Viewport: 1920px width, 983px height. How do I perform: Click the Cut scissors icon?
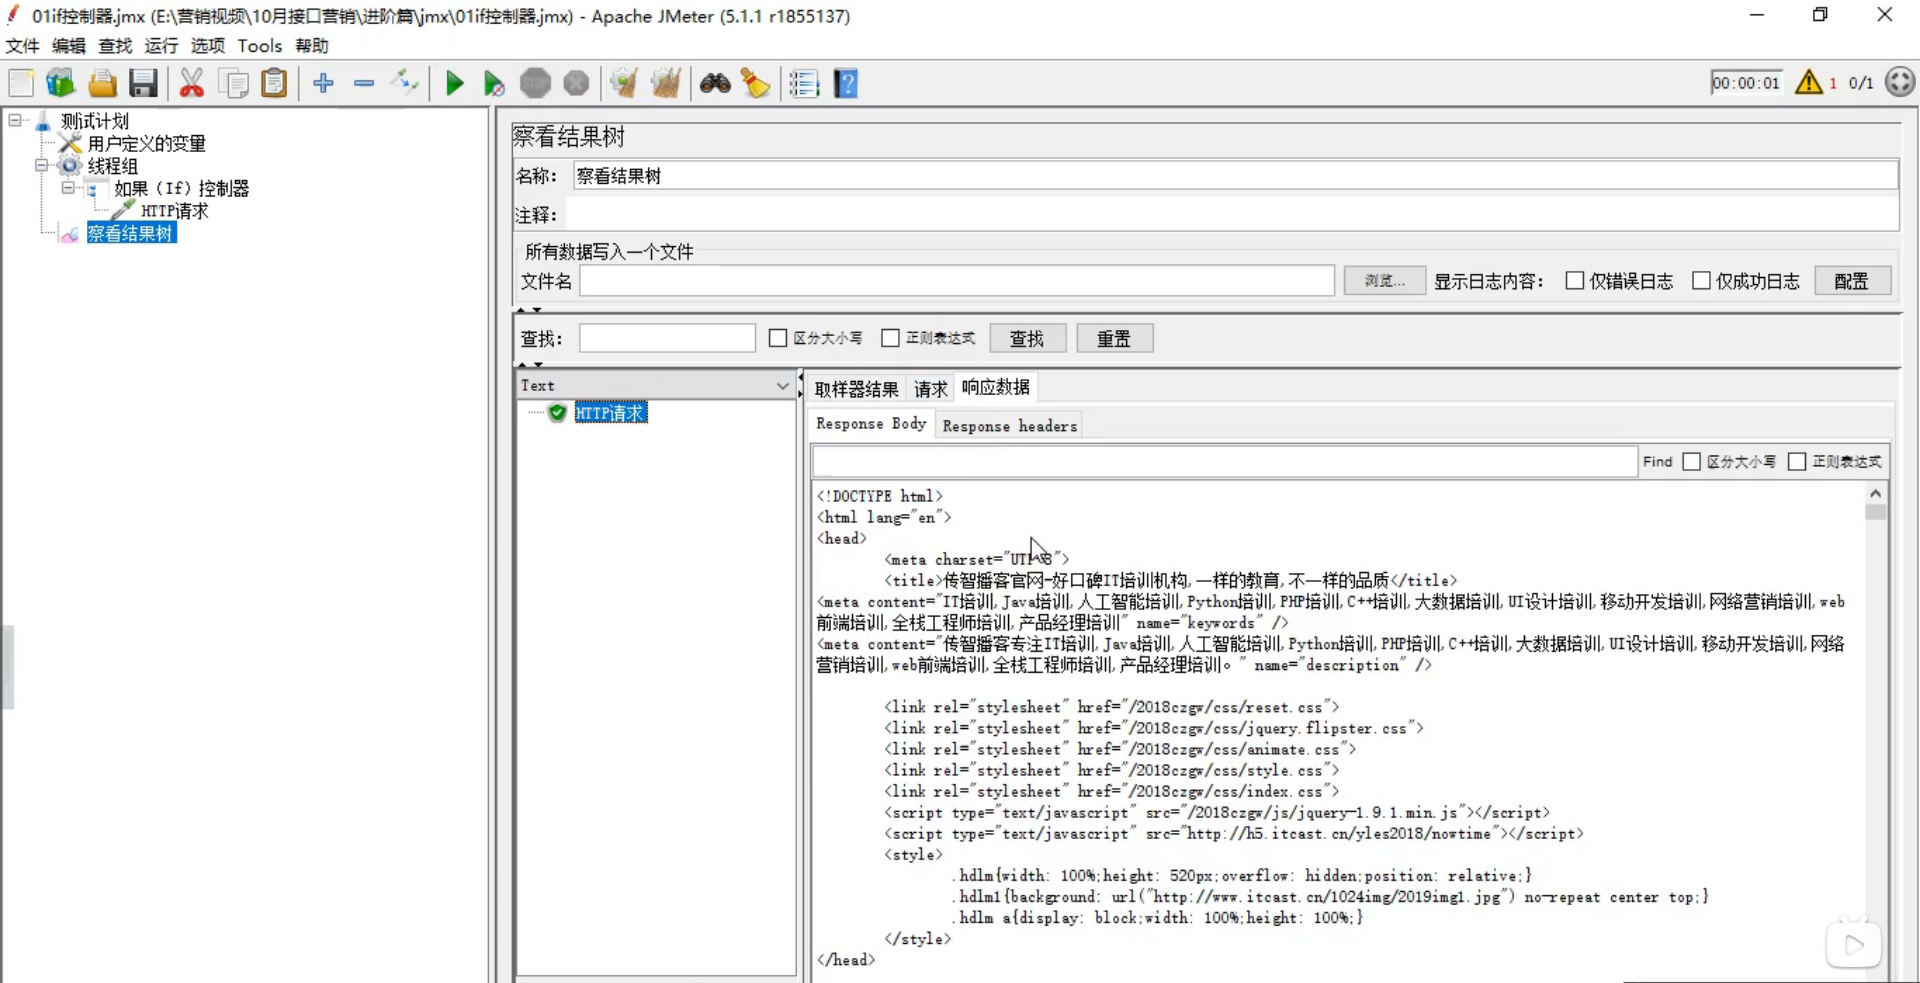(191, 84)
